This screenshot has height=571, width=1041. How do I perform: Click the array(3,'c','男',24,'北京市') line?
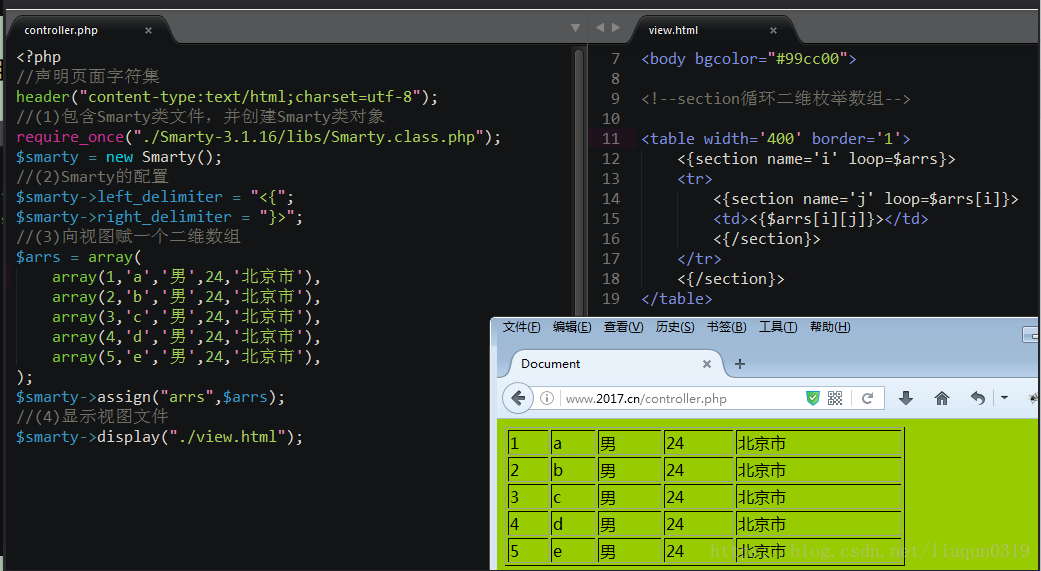tap(187, 317)
